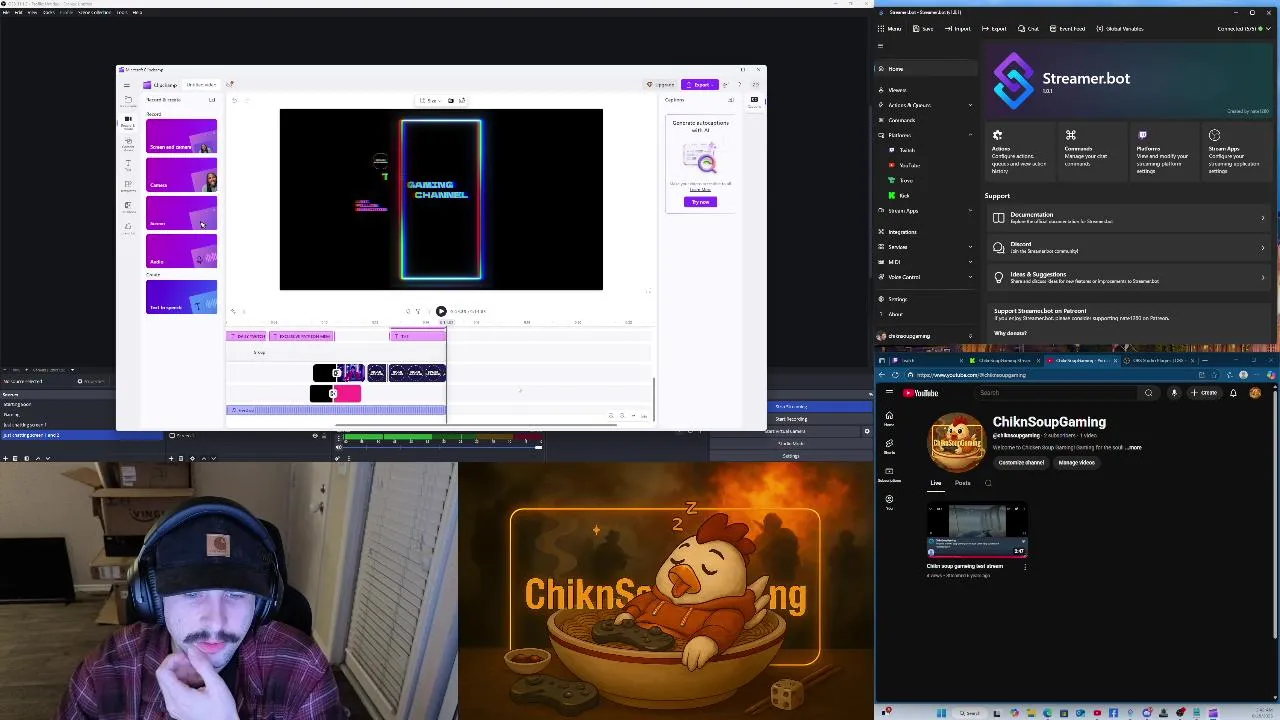Open Documentation support link
This screenshot has height=720, width=1280.
coord(1128,217)
